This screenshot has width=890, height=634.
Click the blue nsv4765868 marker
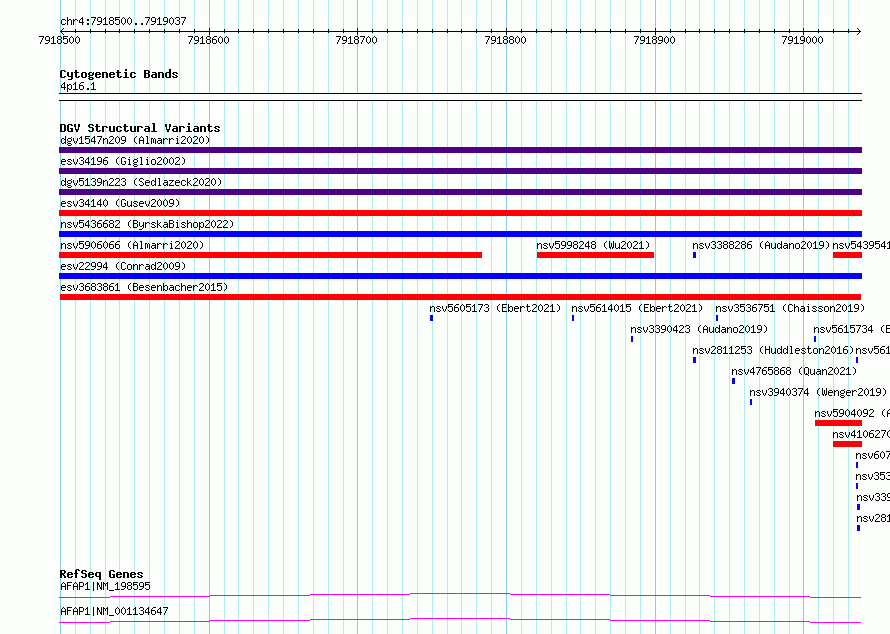pyautogui.click(x=733, y=381)
